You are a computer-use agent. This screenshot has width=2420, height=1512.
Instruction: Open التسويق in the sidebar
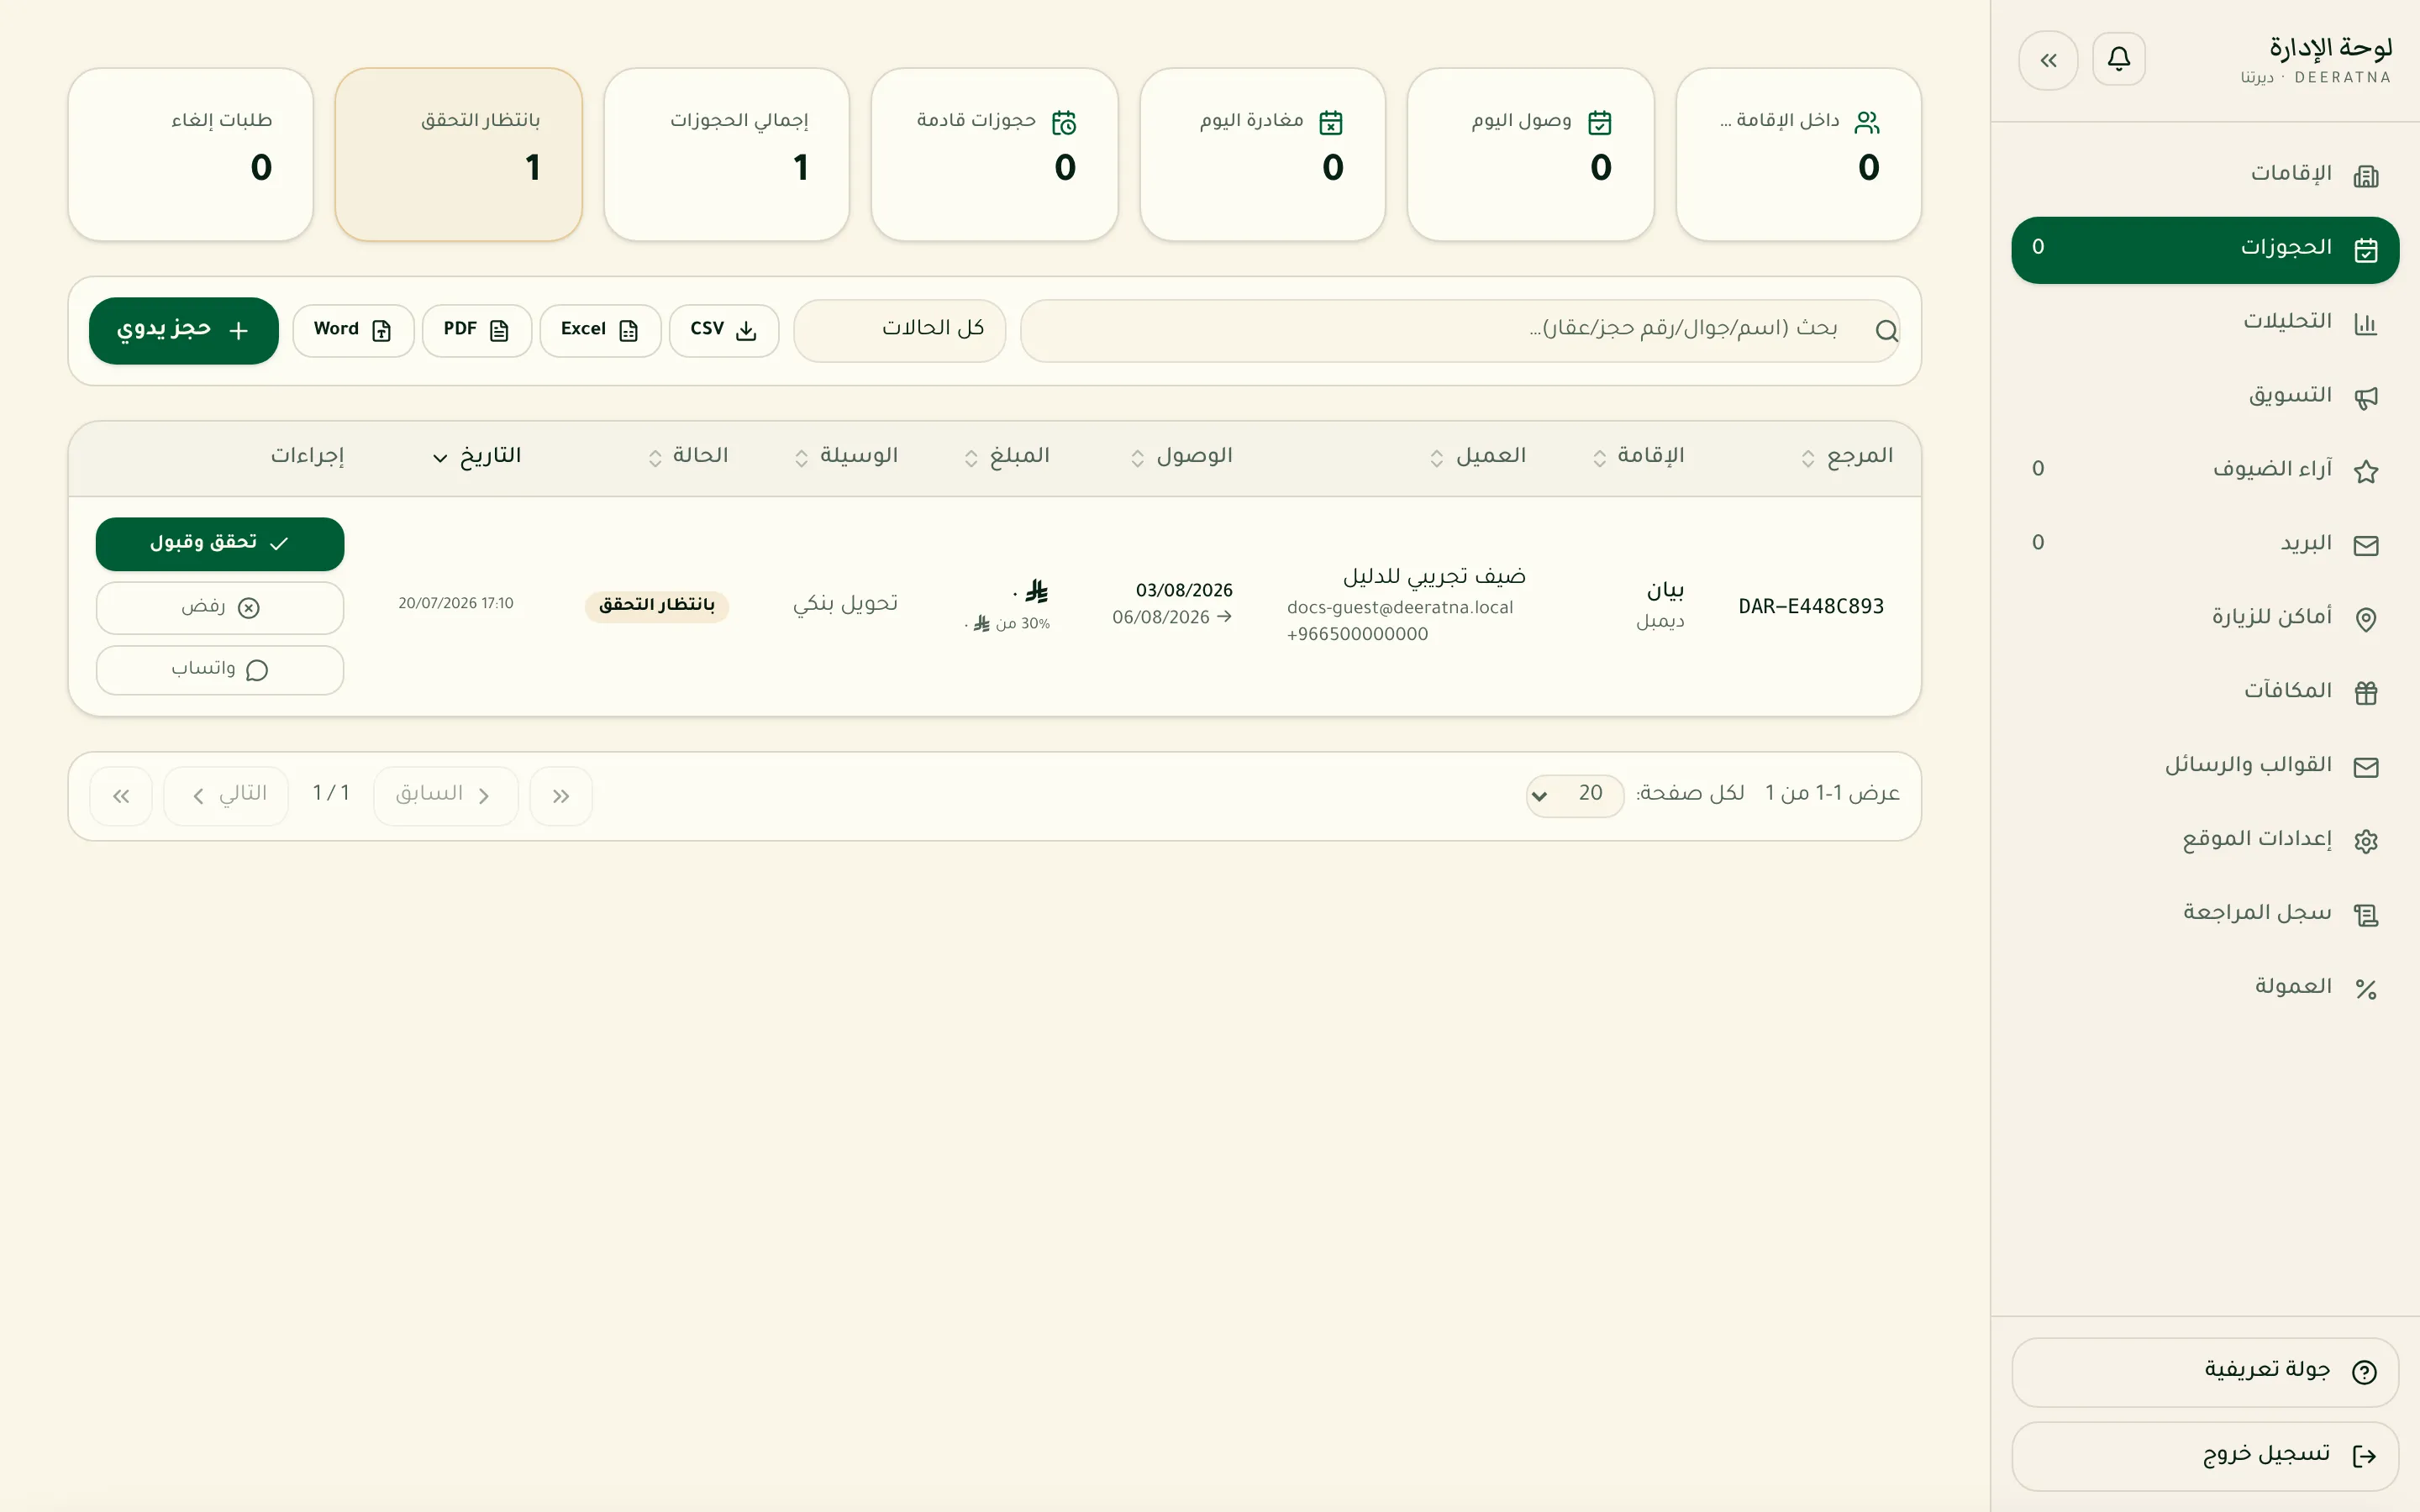click(2205, 397)
